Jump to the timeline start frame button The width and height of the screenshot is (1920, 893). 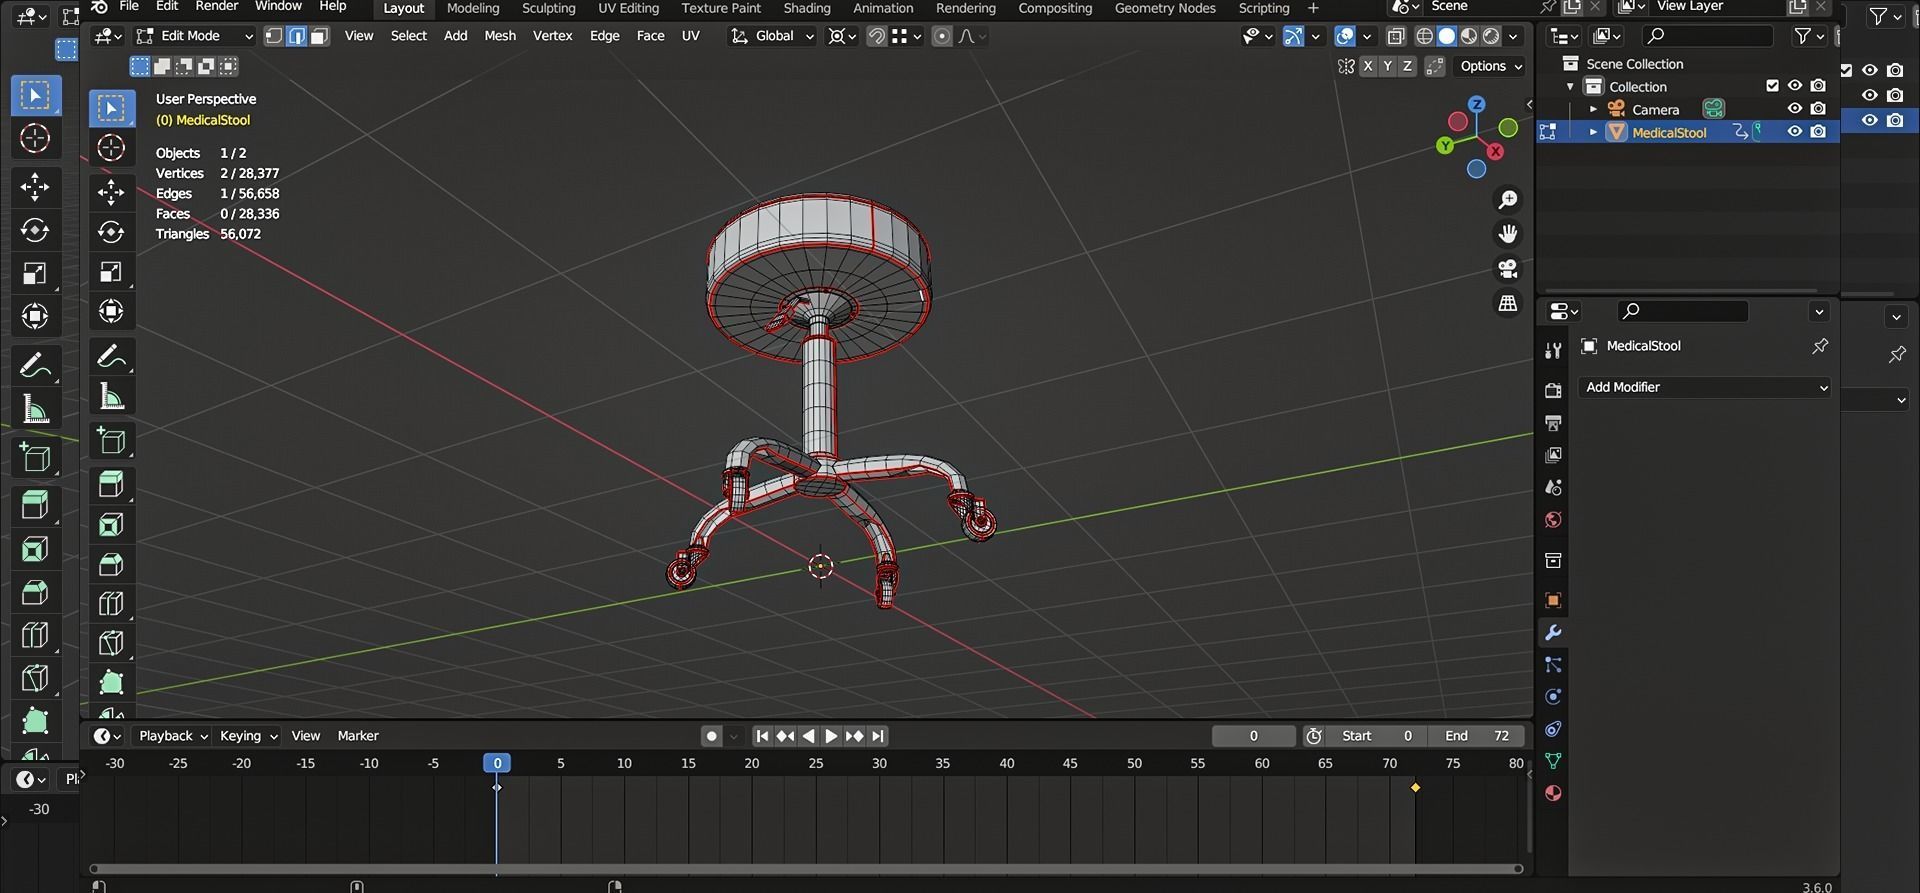point(762,736)
